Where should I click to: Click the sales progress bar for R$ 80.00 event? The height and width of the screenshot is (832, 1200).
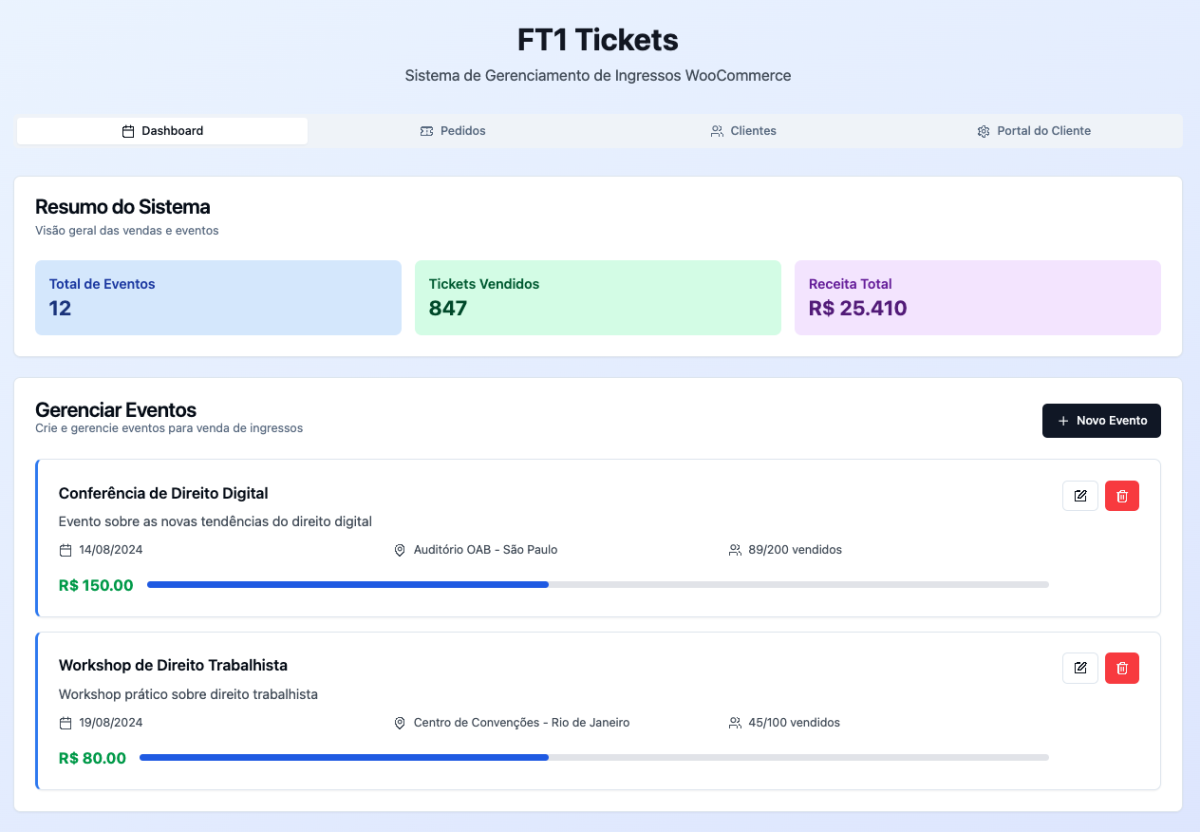point(593,758)
